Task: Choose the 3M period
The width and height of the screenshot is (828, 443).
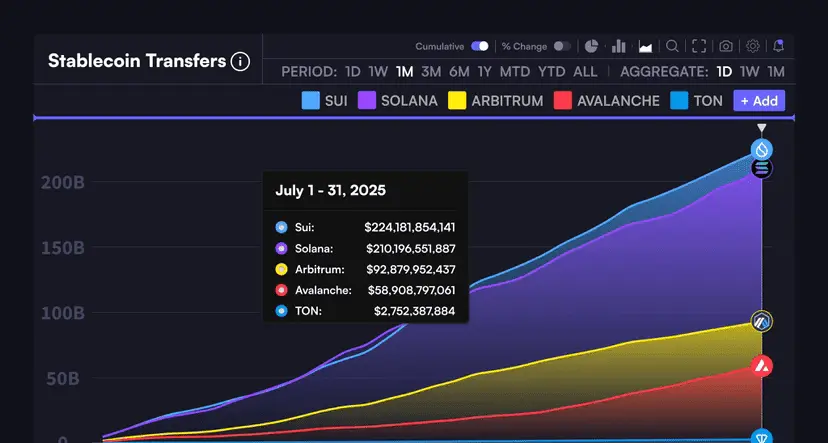Action: coord(431,72)
